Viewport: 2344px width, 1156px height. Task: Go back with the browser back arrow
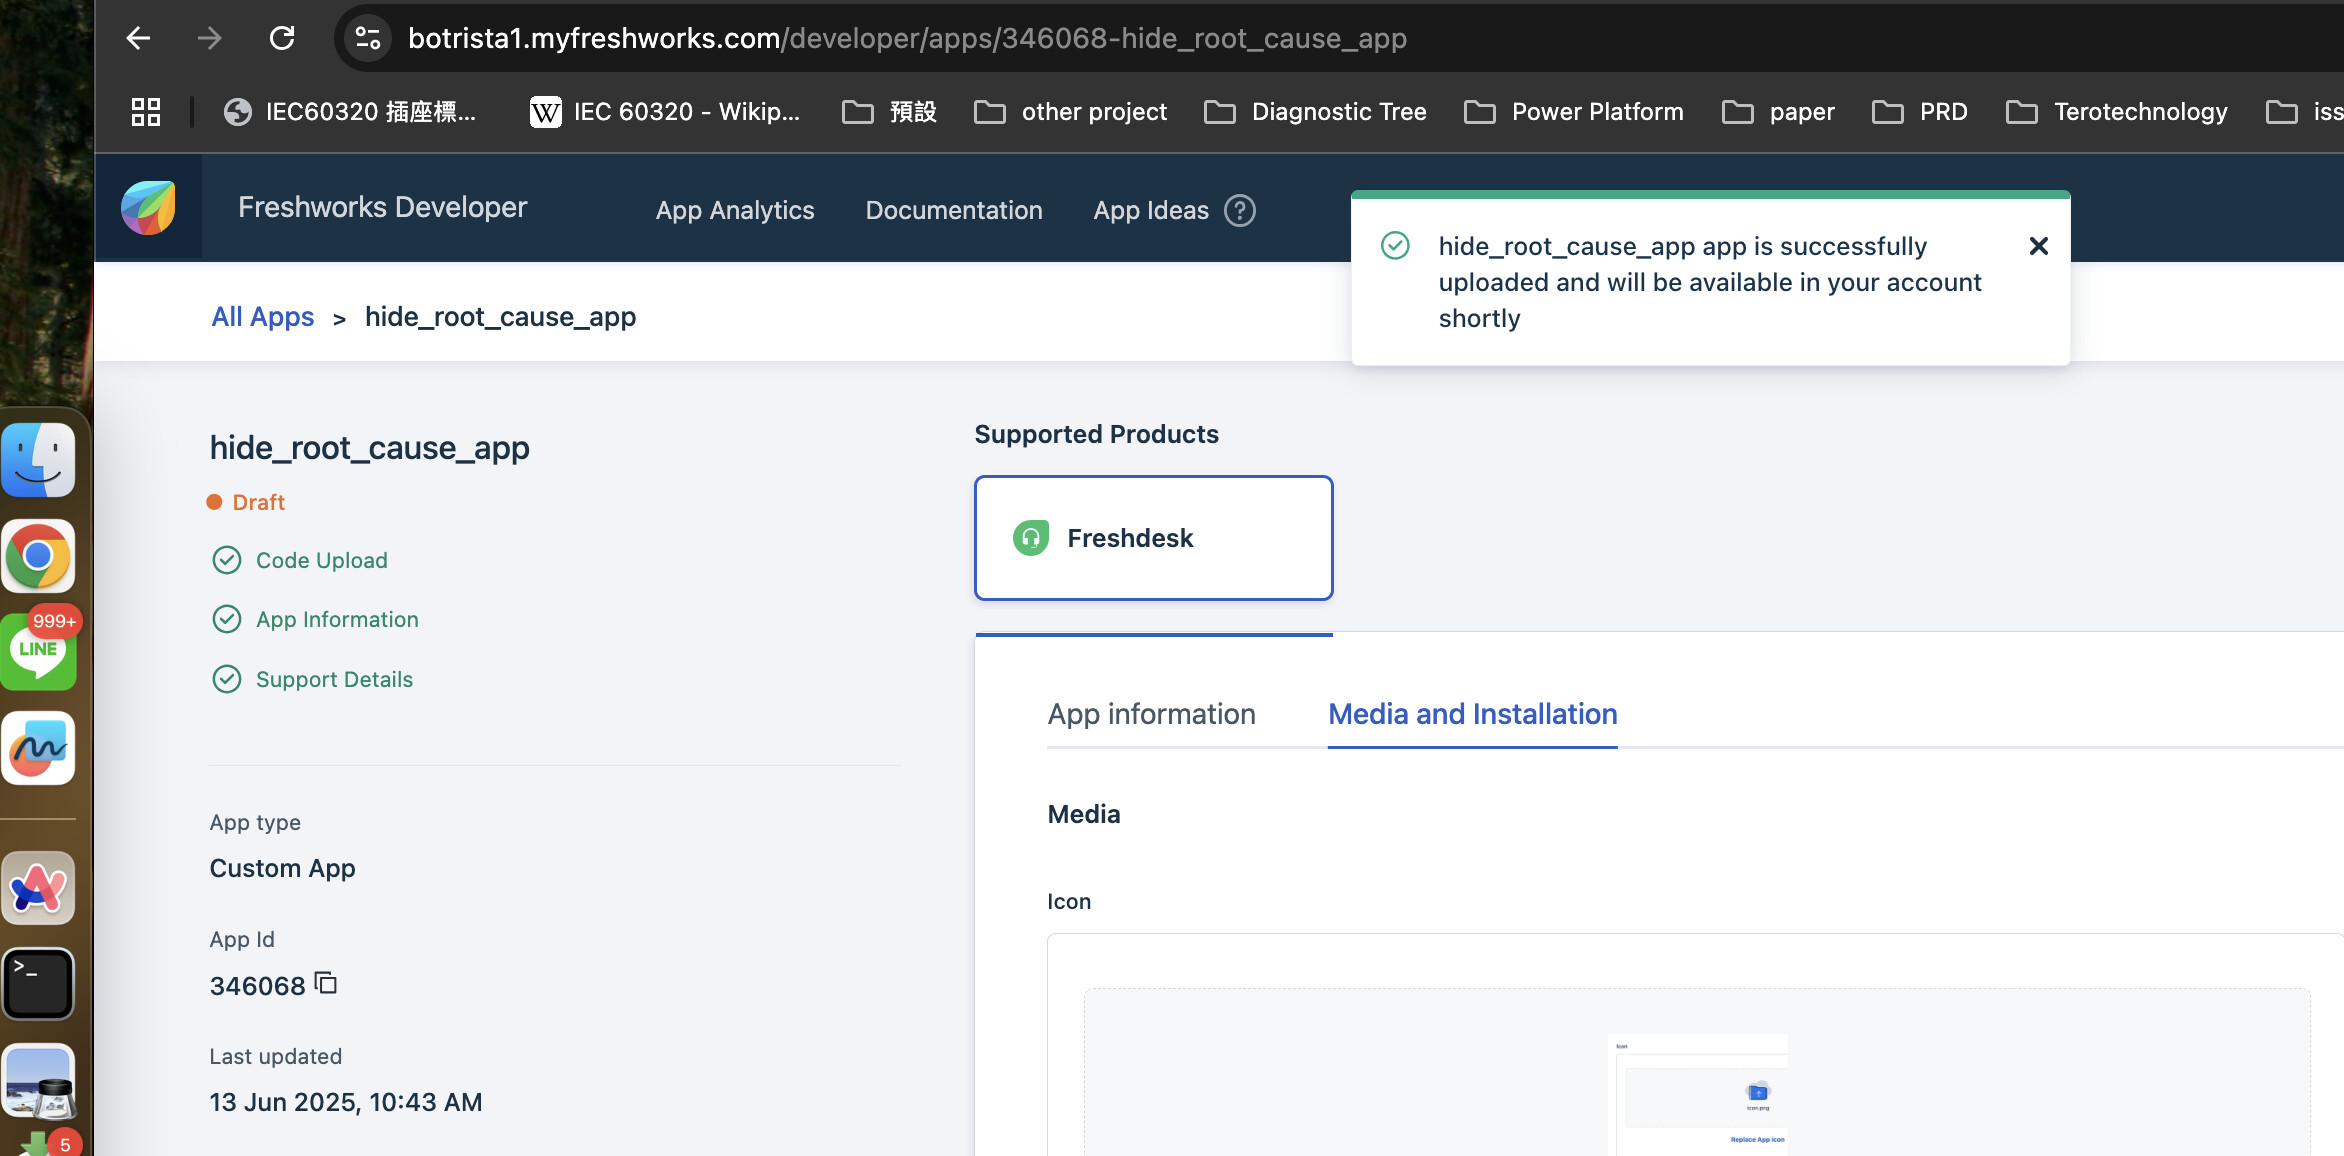[x=138, y=38]
